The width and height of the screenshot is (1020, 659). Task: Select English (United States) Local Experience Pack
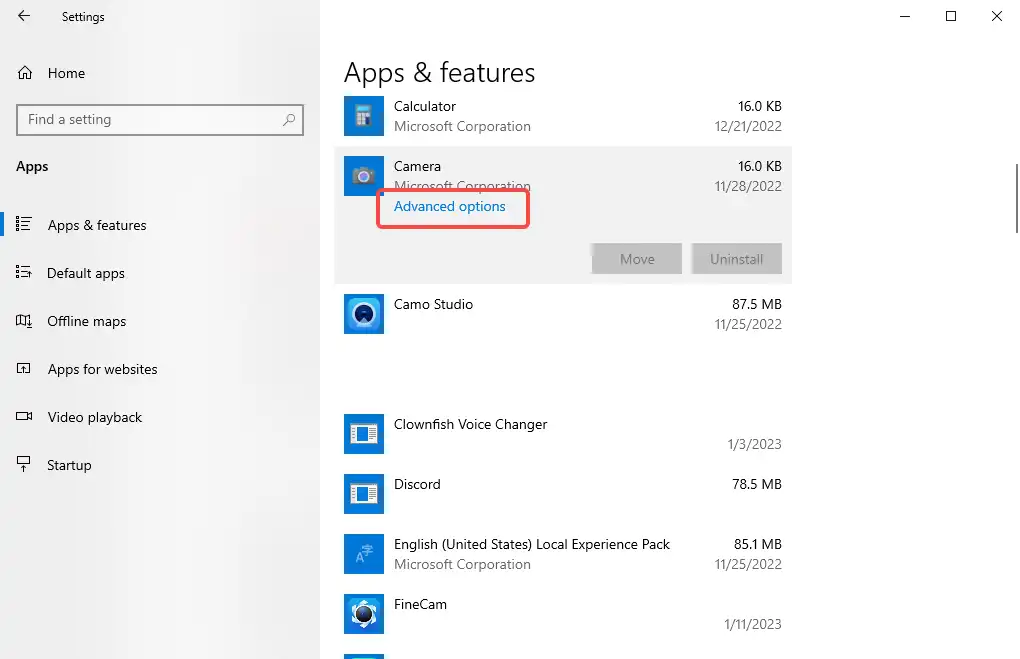coord(531,545)
